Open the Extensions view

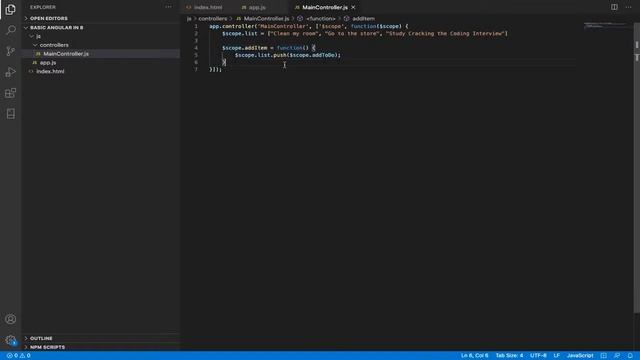pos(11,93)
